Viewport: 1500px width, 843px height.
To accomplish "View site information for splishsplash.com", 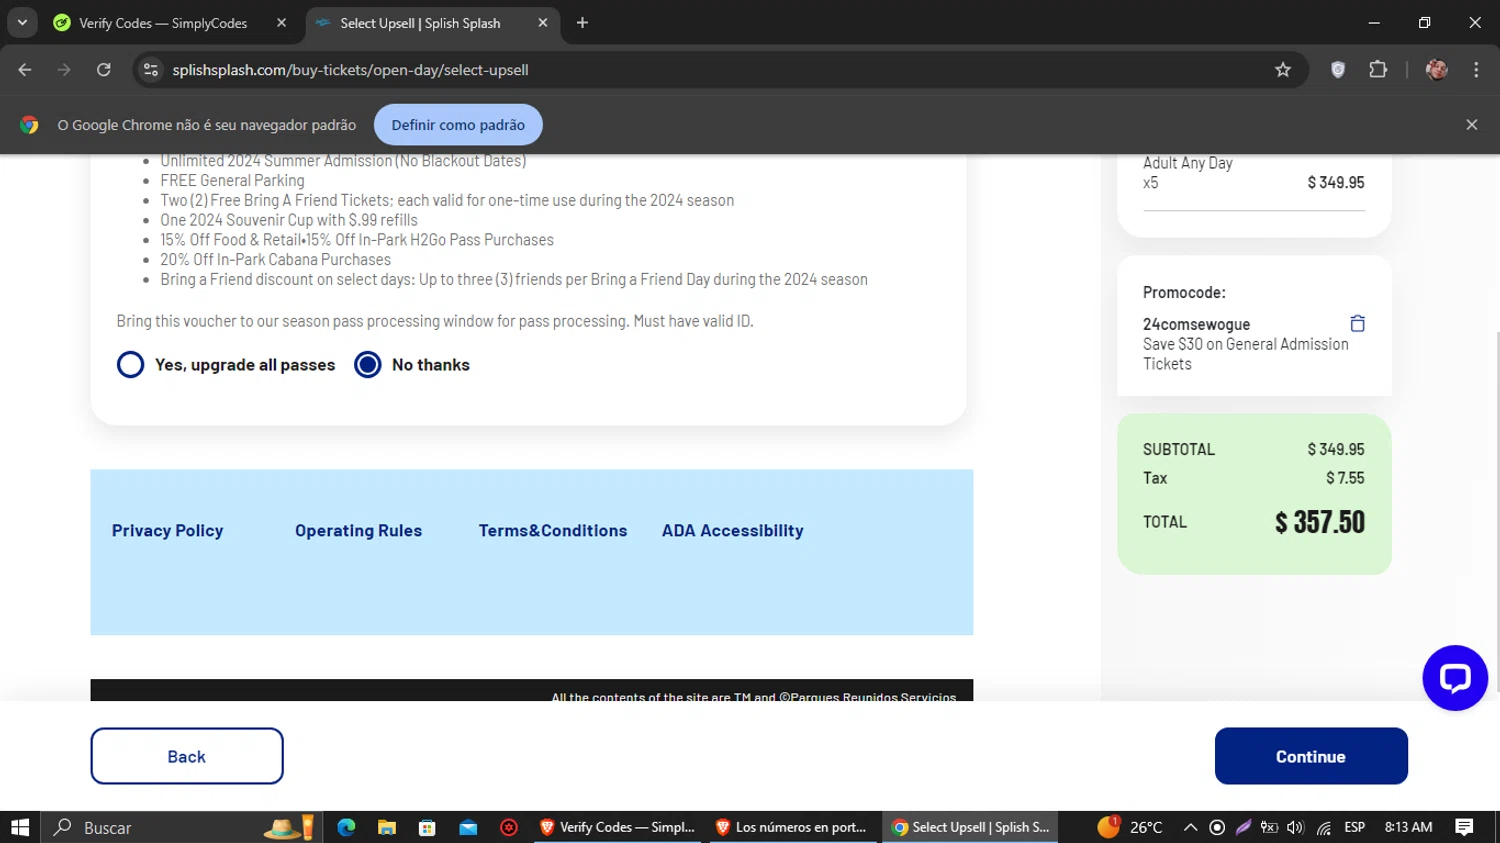I will [x=151, y=70].
